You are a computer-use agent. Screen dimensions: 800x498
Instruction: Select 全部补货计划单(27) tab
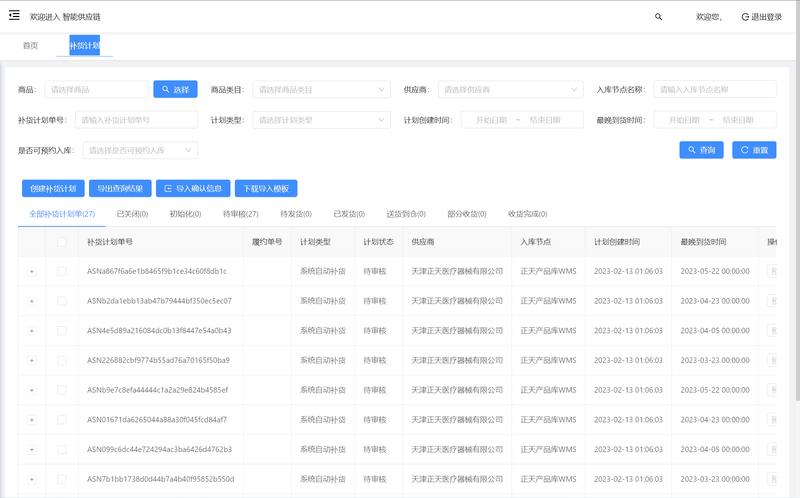[x=62, y=214]
